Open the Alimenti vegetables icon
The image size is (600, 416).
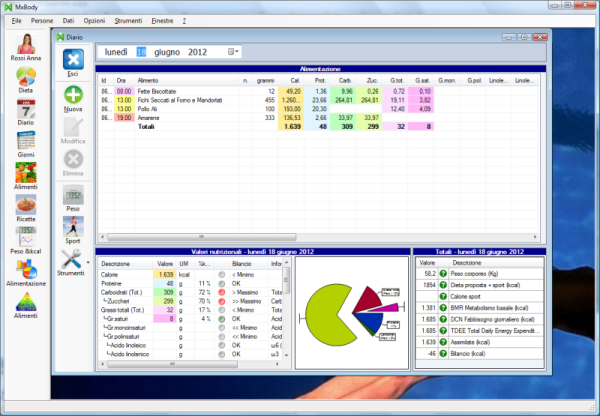tap(26, 173)
